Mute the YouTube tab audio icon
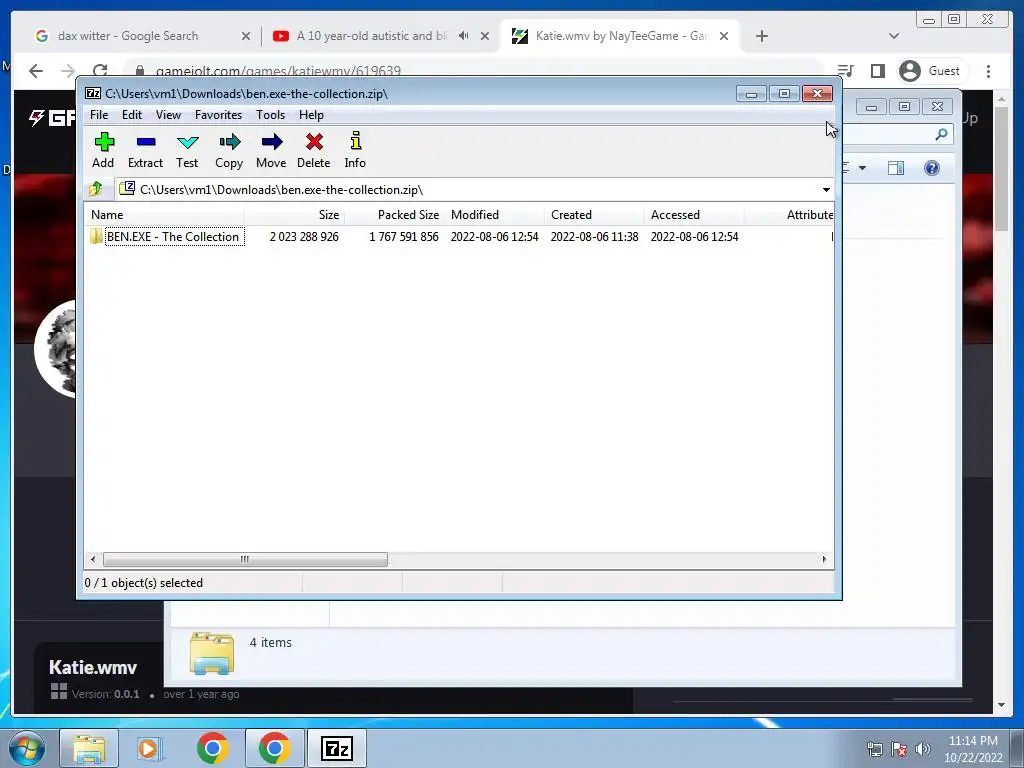Screen dimensions: 1024x768 [x=464, y=36]
